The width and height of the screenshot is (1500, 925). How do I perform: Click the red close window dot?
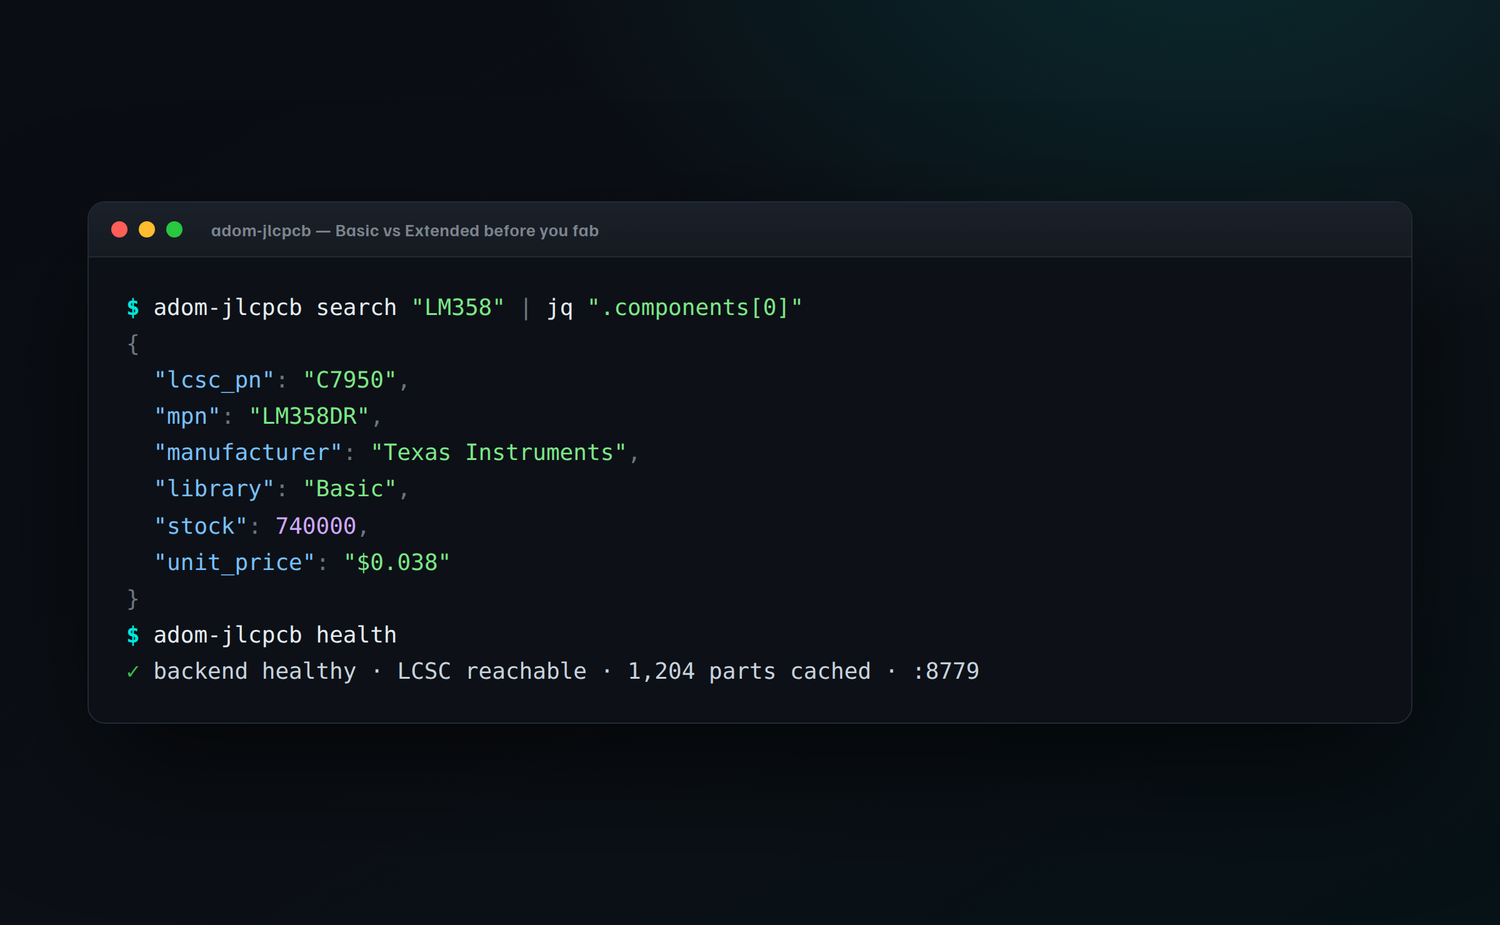[119, 230]
